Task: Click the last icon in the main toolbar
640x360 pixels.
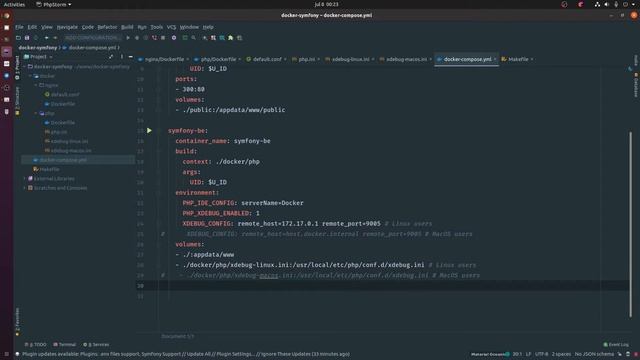Action: (x=240, y=38)
